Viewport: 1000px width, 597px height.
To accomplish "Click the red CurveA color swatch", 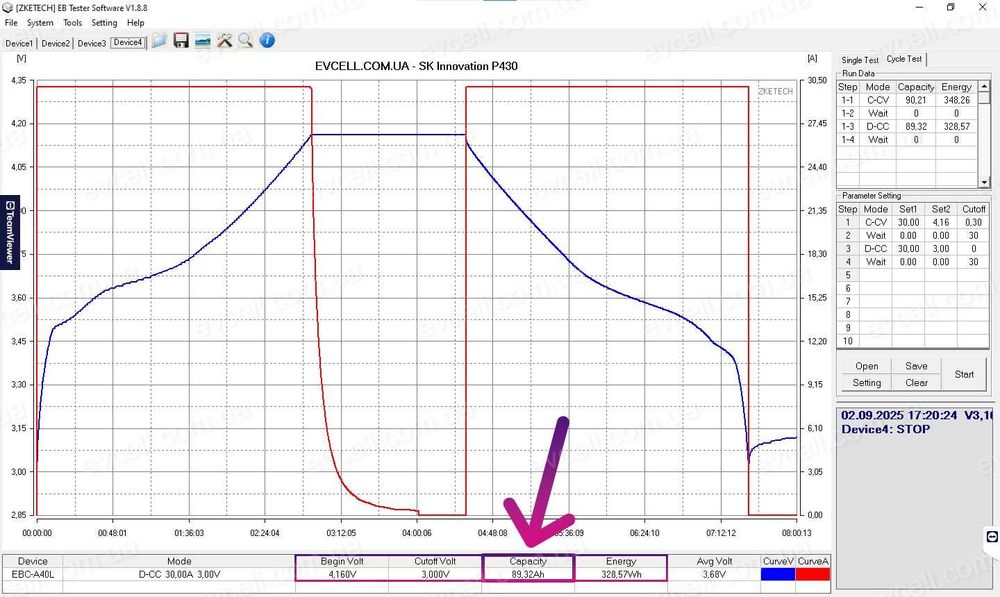I will tap(812, 574).
